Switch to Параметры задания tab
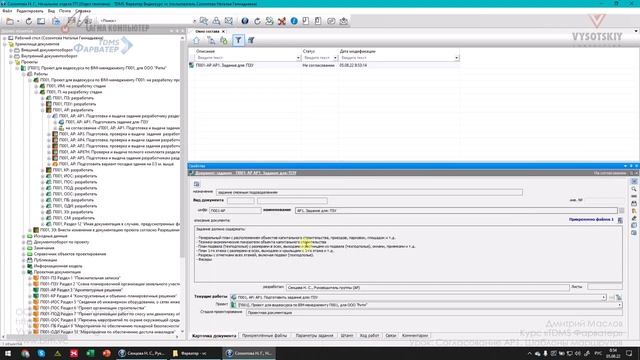 [314, 336]
